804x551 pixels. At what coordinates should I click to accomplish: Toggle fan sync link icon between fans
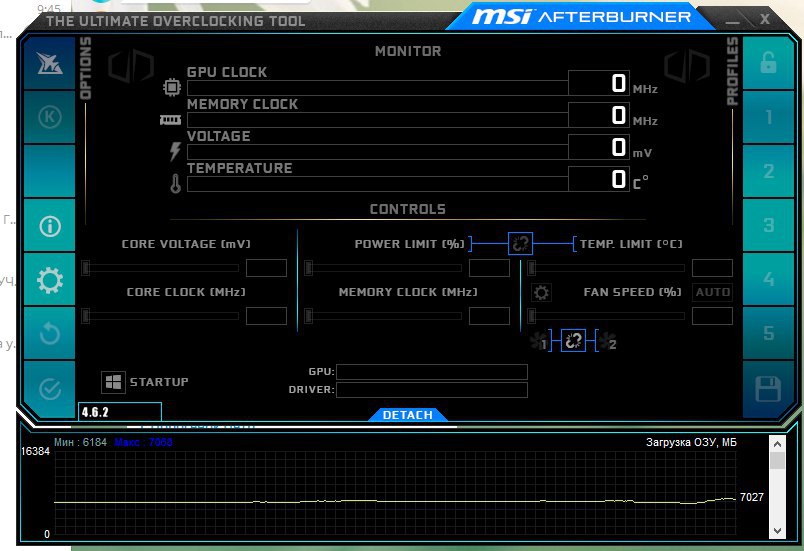click(573, 340)
